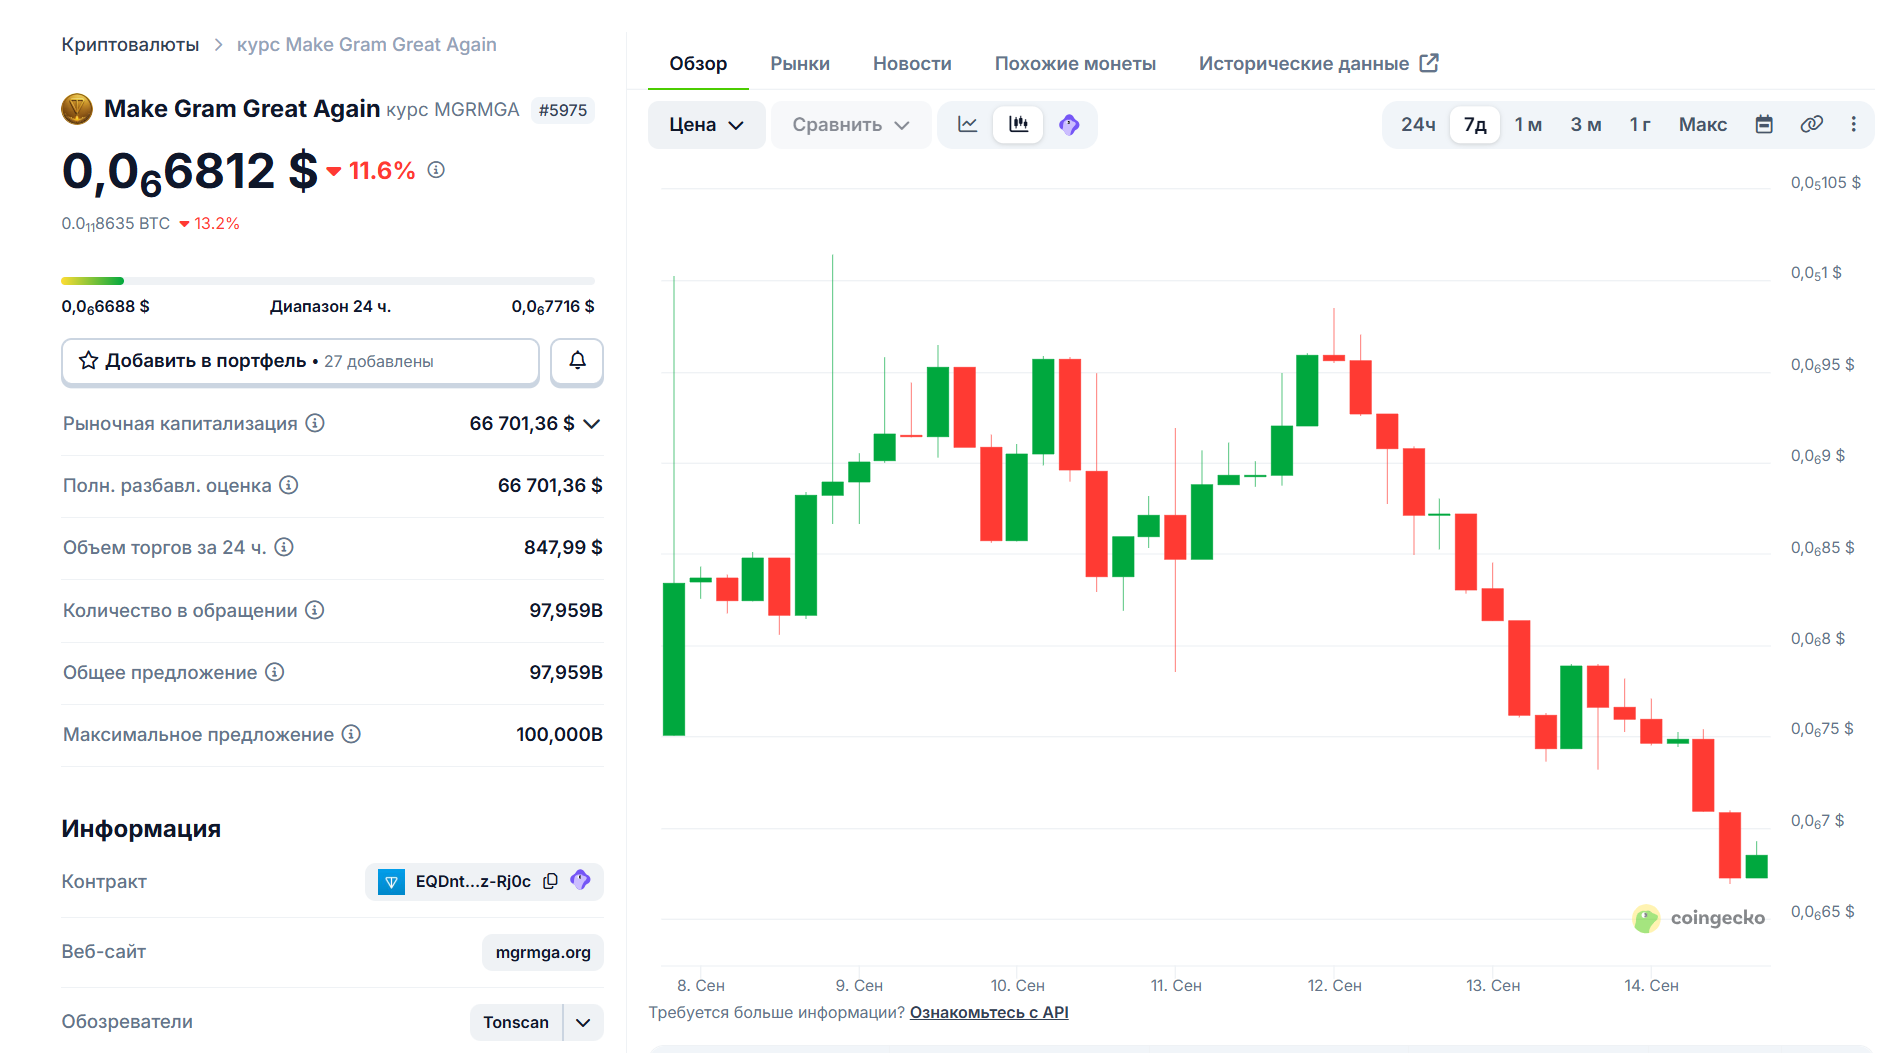Click the 24h low value 0,0₆6688 $
The width and height of the screenshot is (1884, 1053).
106,306
